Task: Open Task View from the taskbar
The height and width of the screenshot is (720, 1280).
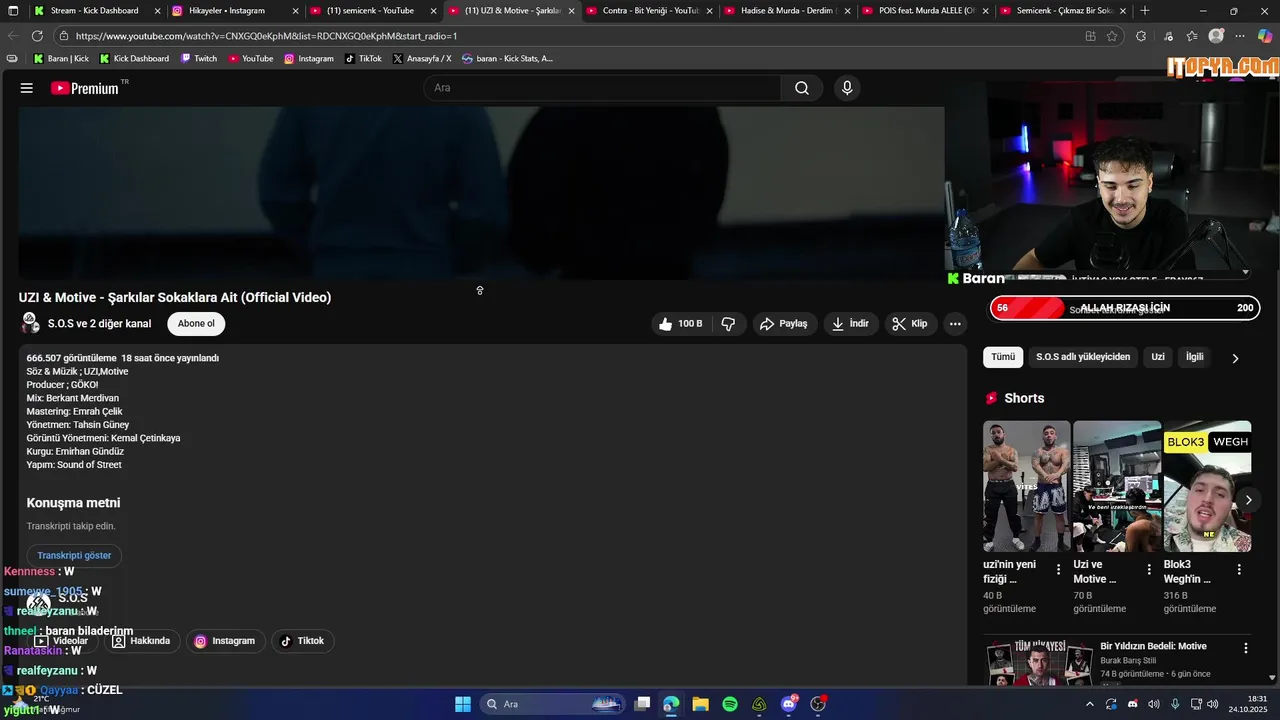Action: [643, 704]
